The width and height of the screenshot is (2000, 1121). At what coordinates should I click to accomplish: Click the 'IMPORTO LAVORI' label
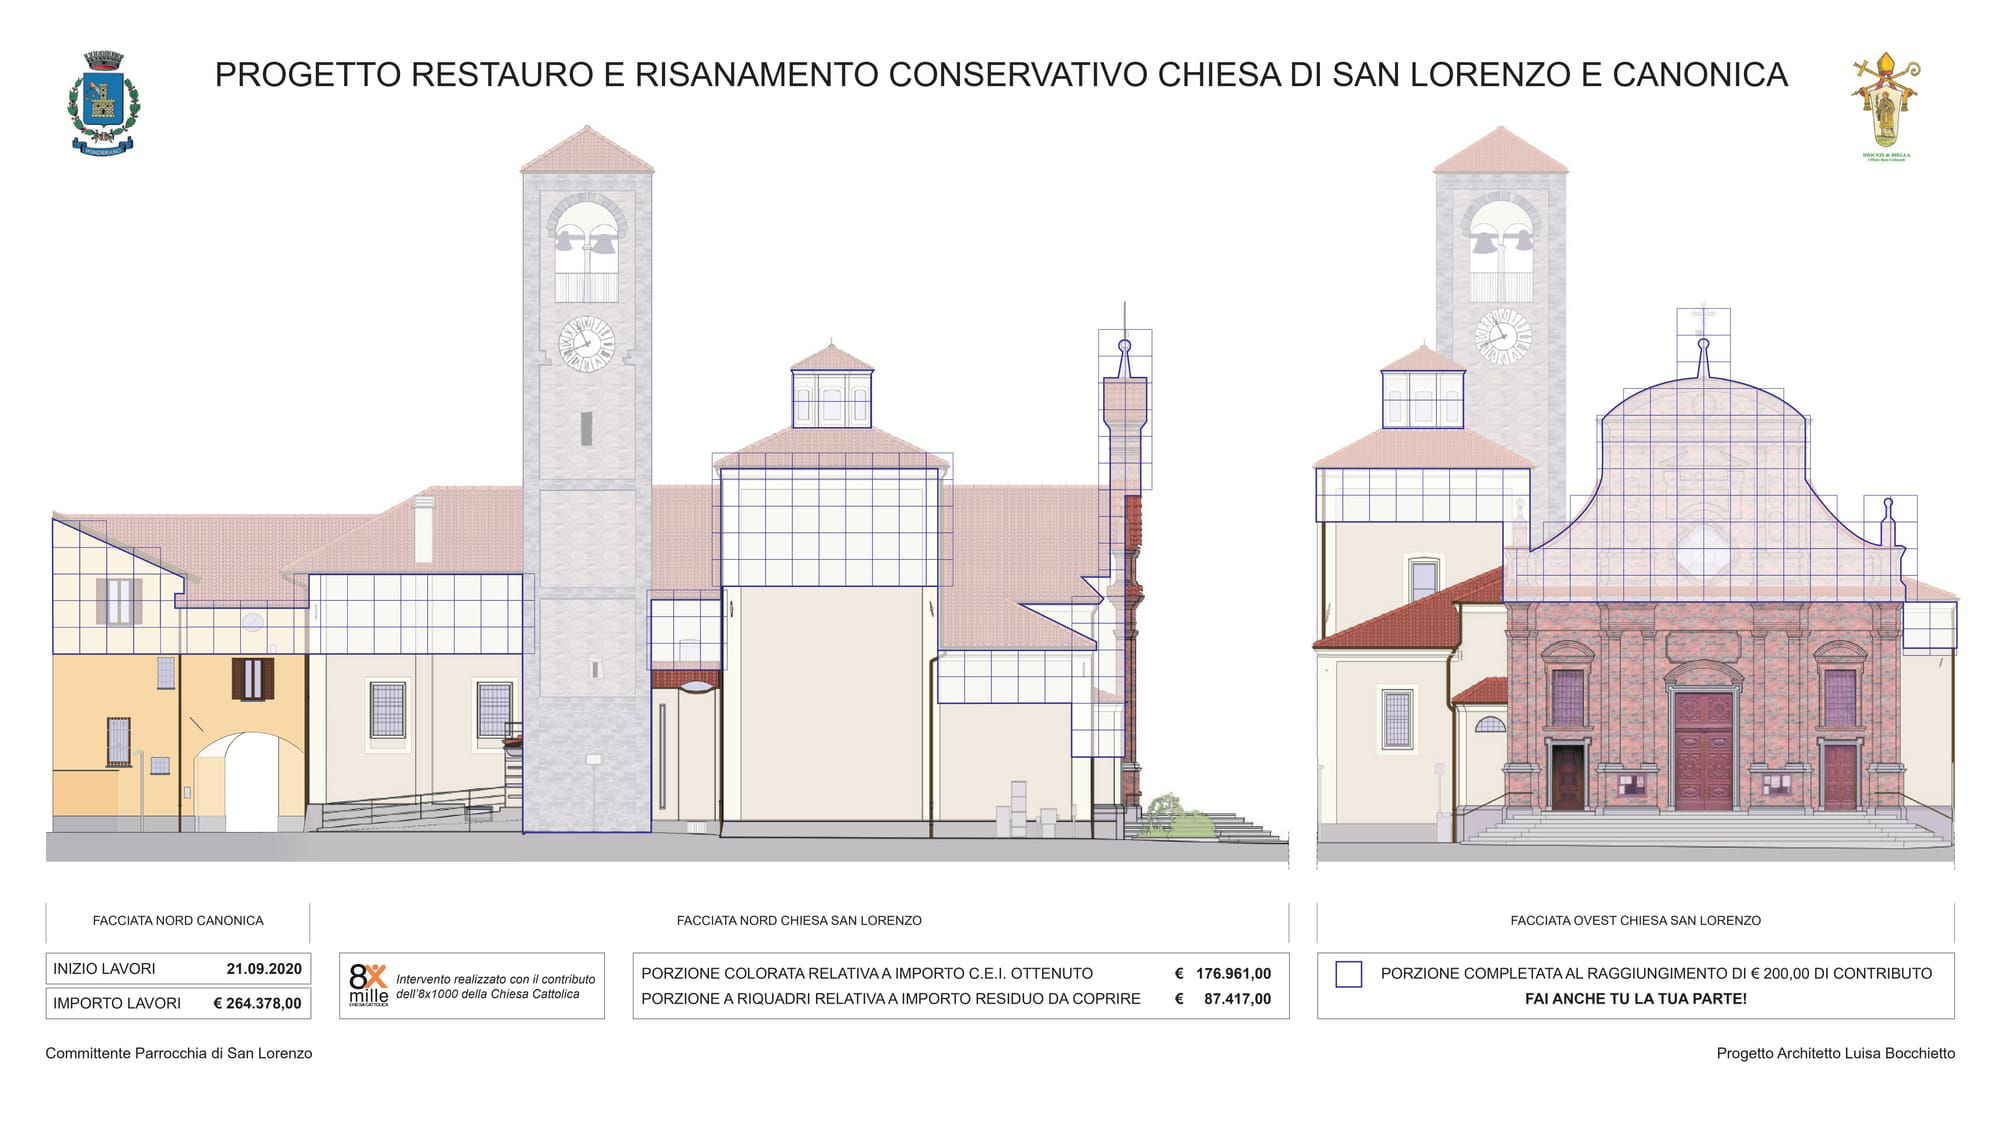point(117,1003)
